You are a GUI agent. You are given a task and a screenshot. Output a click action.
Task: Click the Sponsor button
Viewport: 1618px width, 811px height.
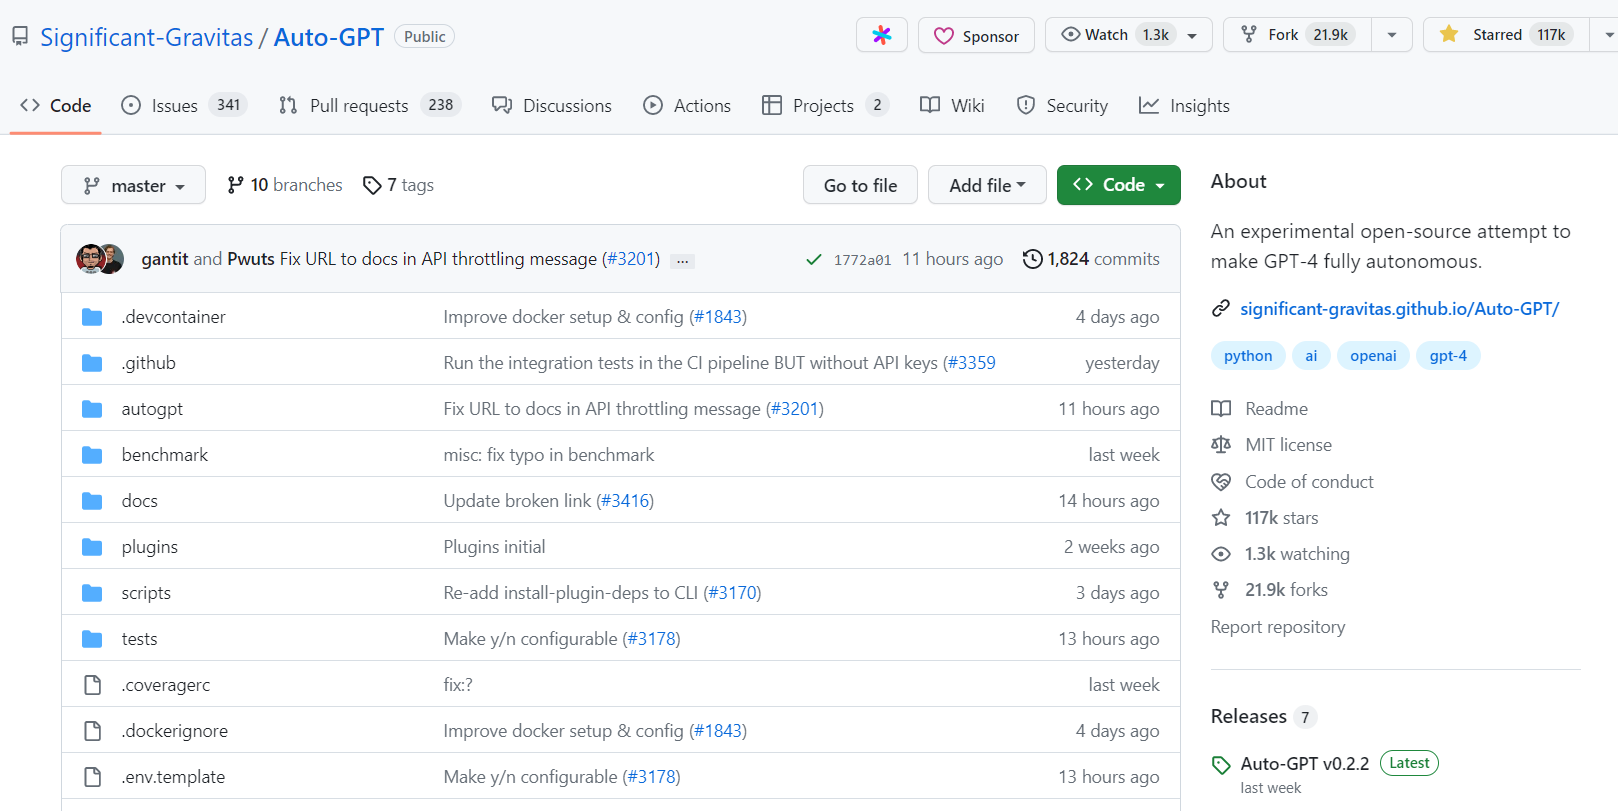tap(976, 36)
